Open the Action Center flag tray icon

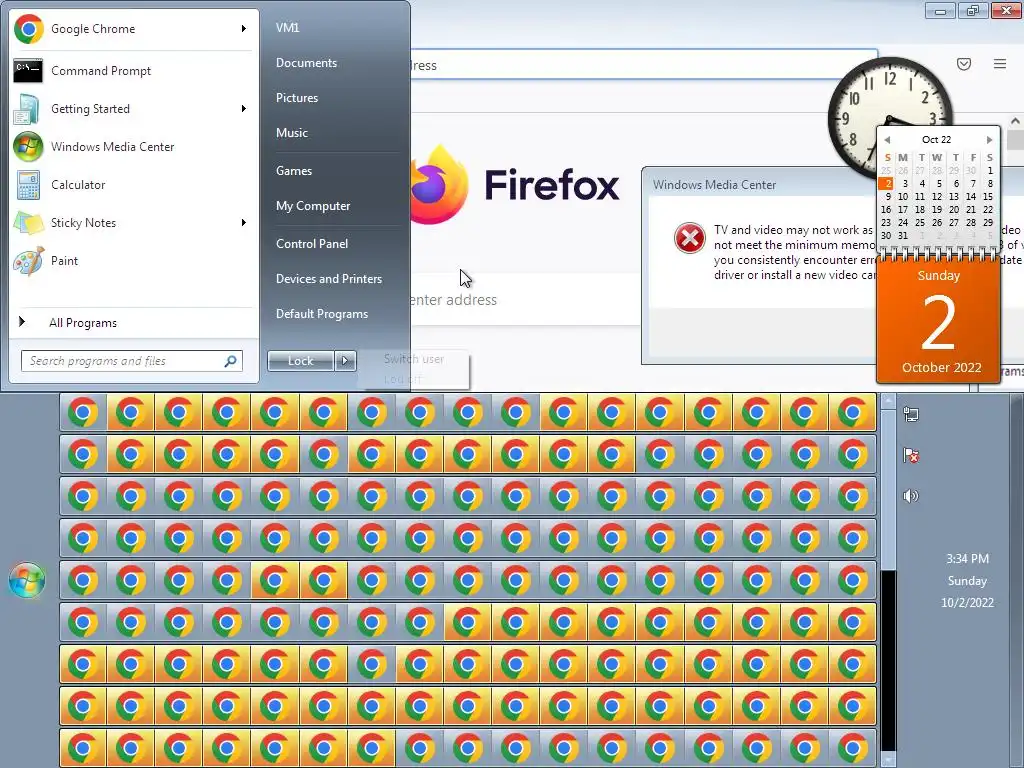pyautogui.click(x=910, y=455)
